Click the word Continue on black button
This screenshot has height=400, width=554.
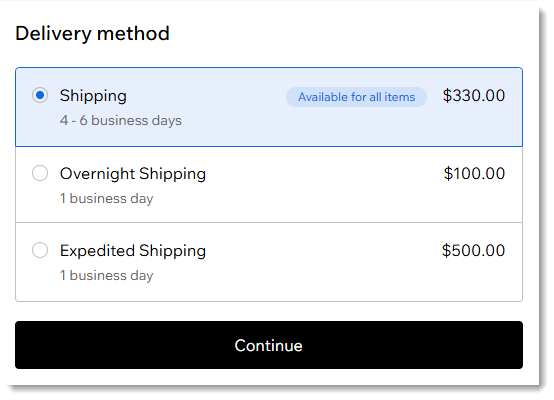tap(269, 346)
